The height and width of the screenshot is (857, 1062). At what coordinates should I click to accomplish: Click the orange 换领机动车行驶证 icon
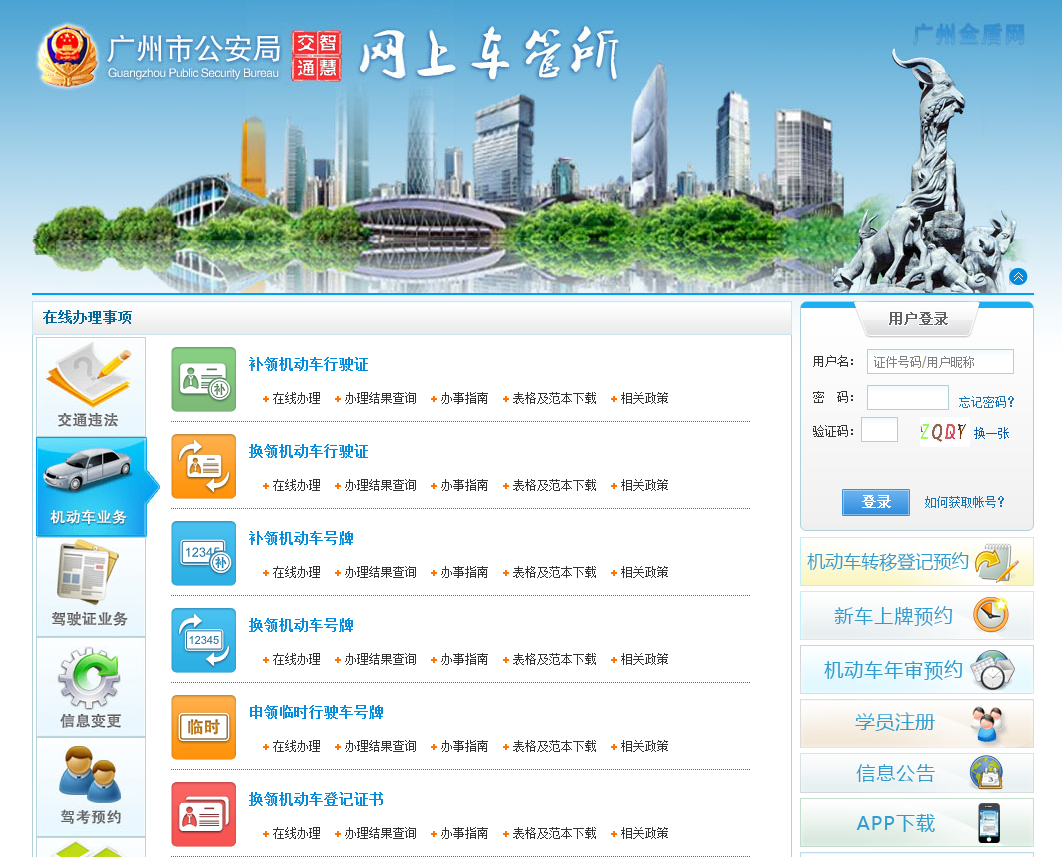203,466
